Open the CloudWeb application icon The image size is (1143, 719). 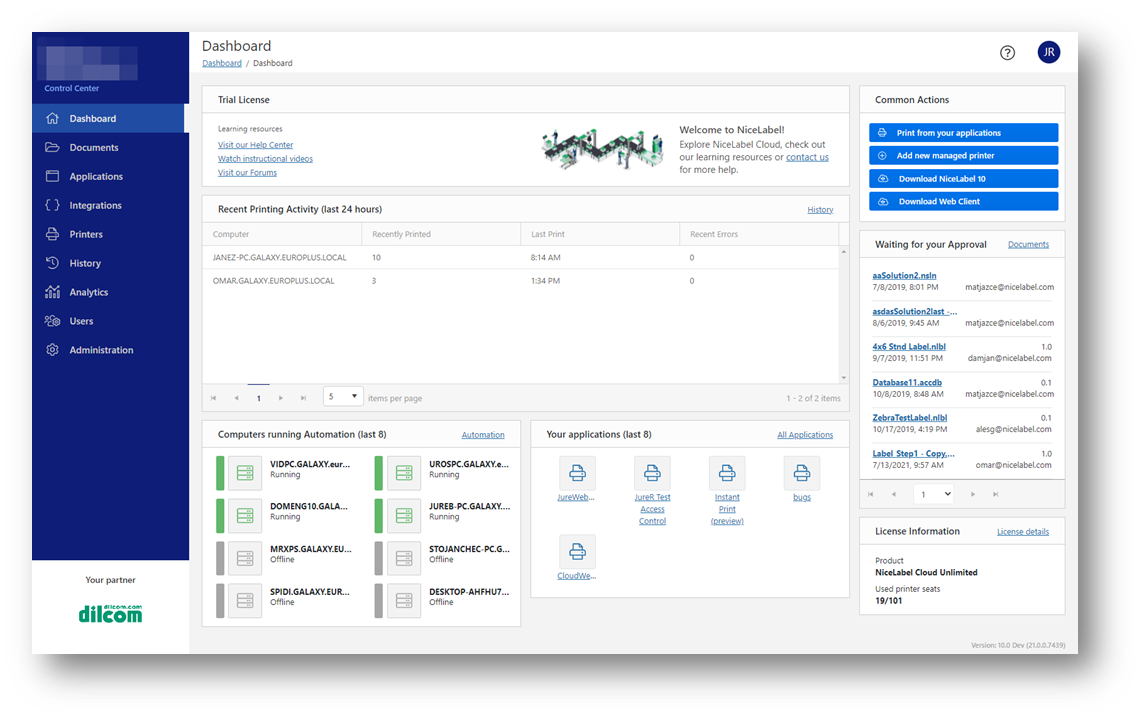click(x=577, y=552)
